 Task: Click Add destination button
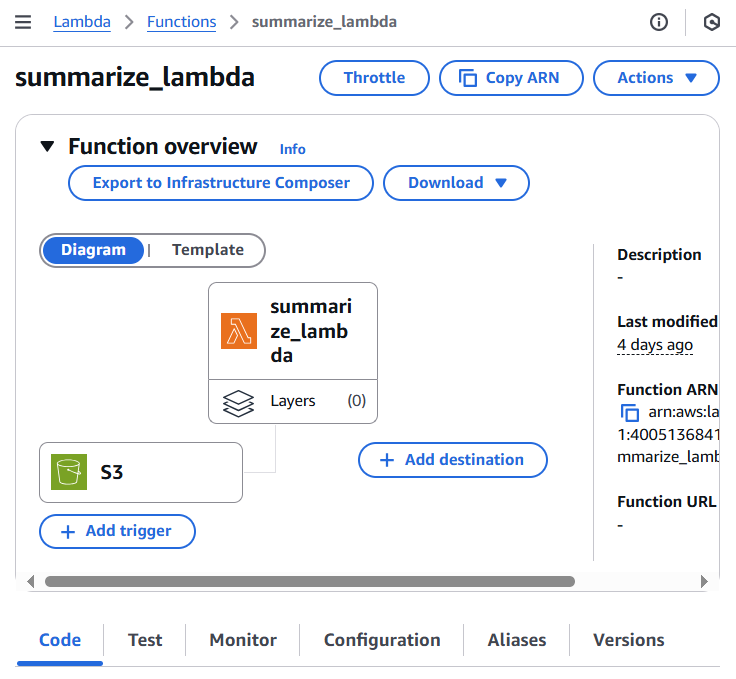tap(453, 460)
